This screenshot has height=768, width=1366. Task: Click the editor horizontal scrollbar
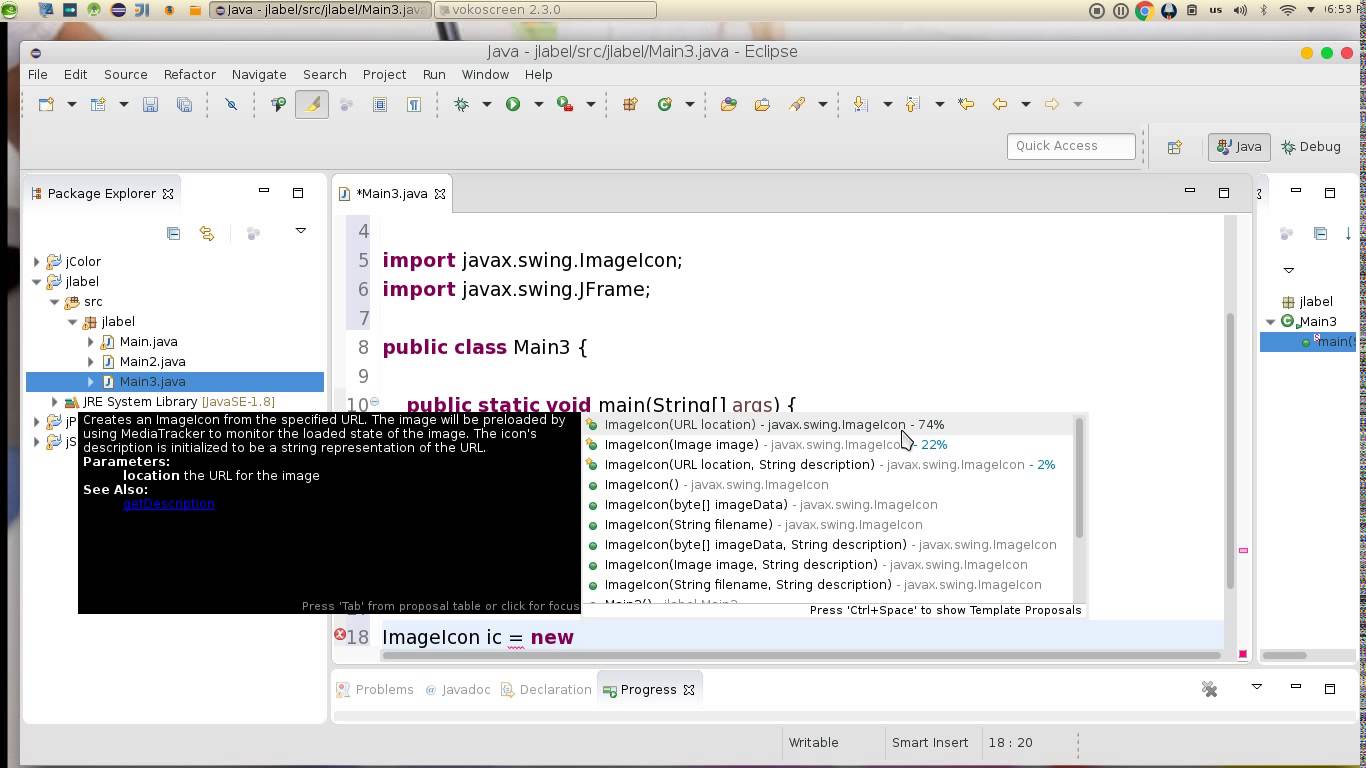pos(801,656)
